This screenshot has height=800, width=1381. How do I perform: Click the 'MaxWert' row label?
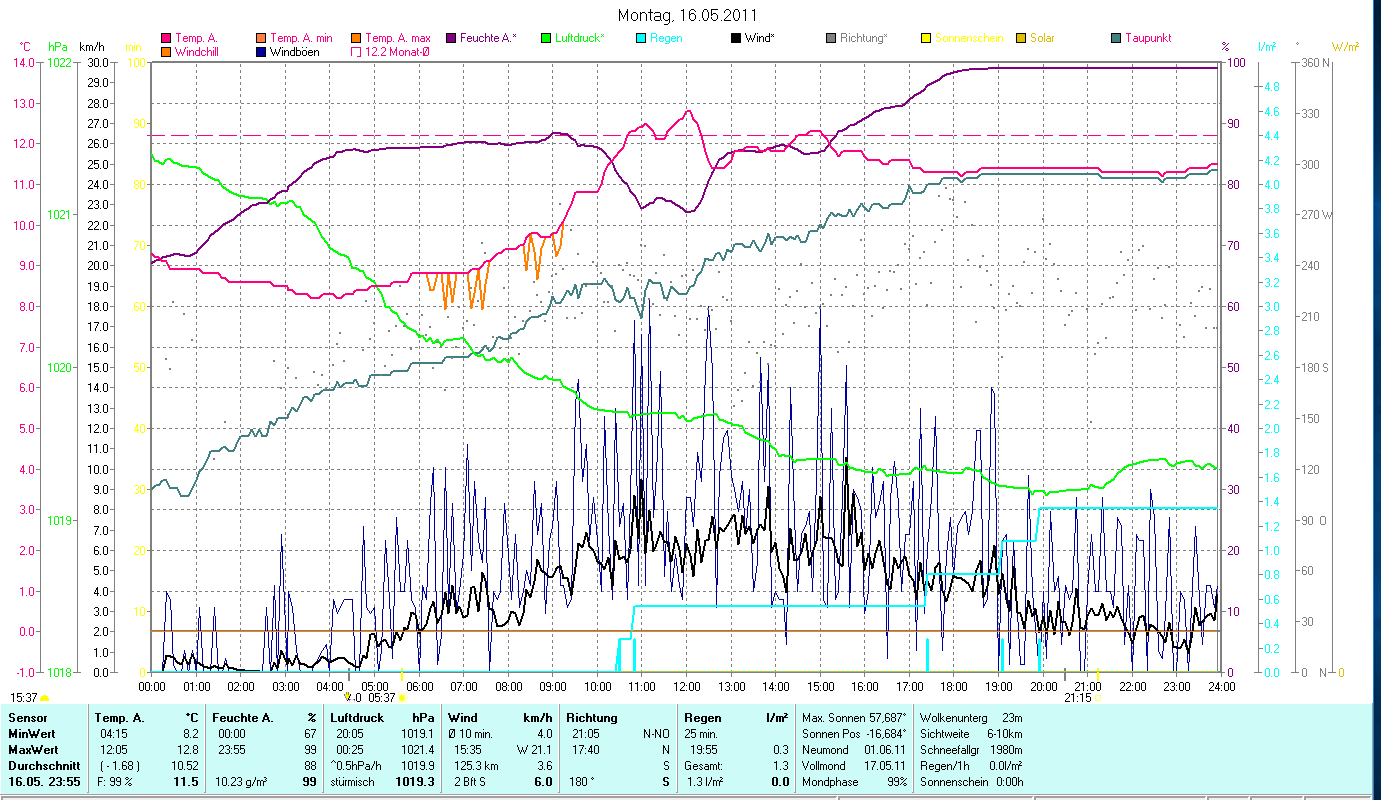point(31,750)
